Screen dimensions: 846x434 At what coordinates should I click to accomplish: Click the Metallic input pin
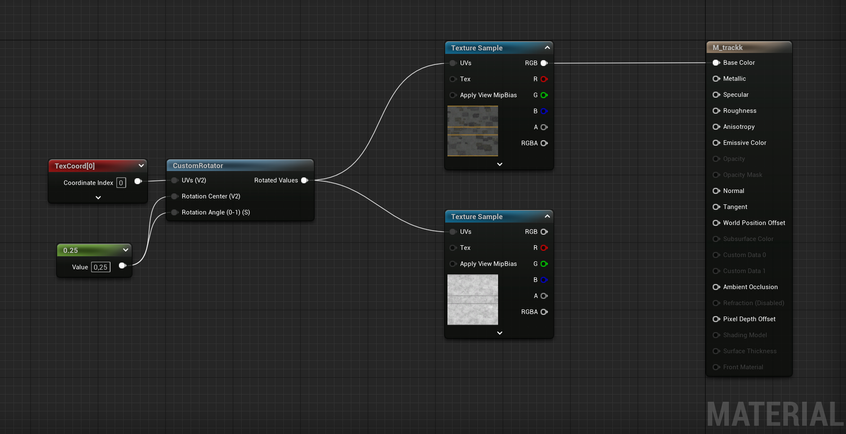(716, 79)
